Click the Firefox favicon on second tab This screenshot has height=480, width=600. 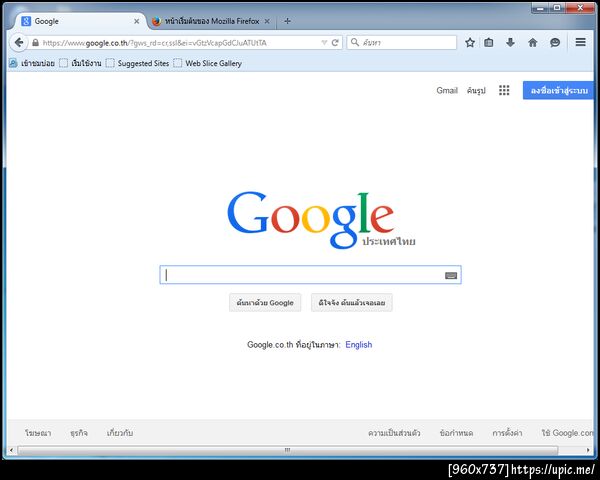(x=157, y=21)
